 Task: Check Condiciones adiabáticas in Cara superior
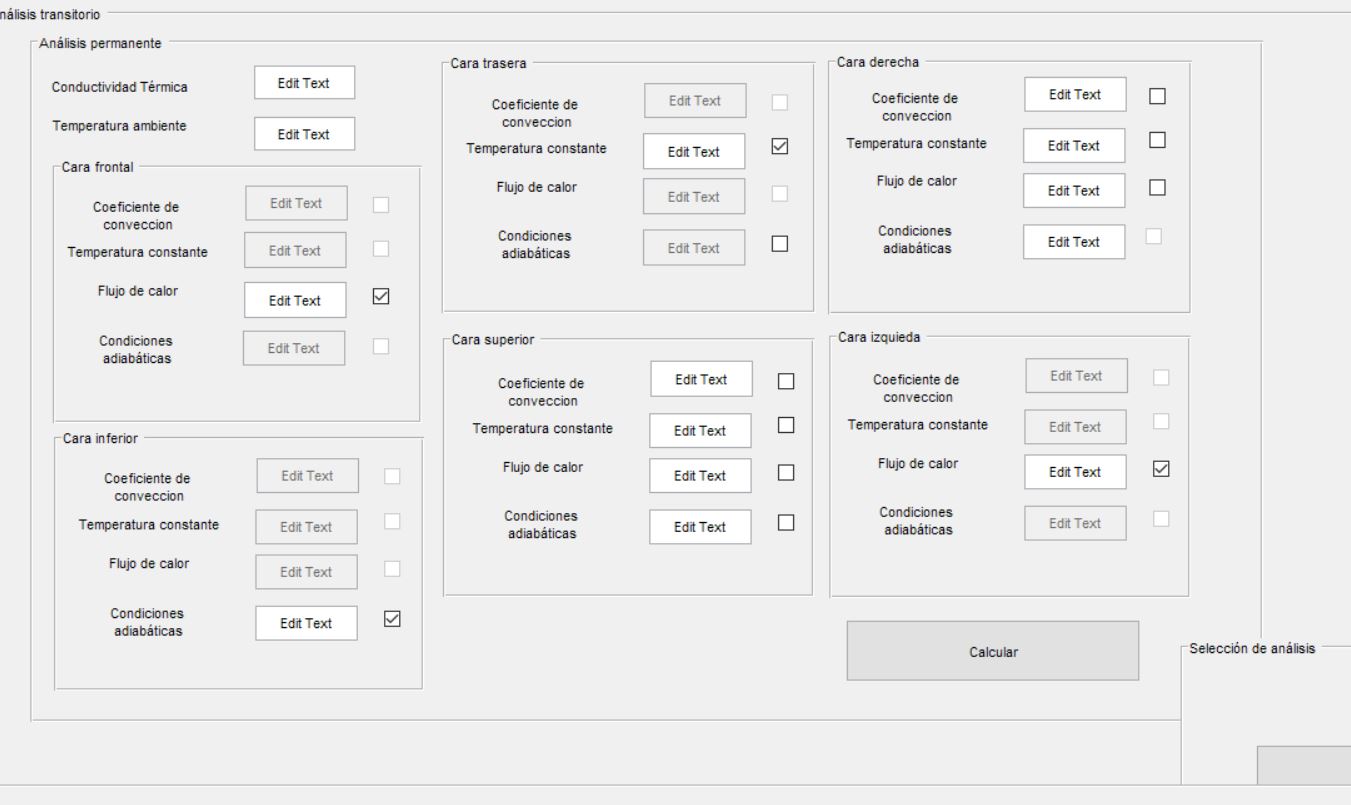pyautogui.click(x=786, y=522)
